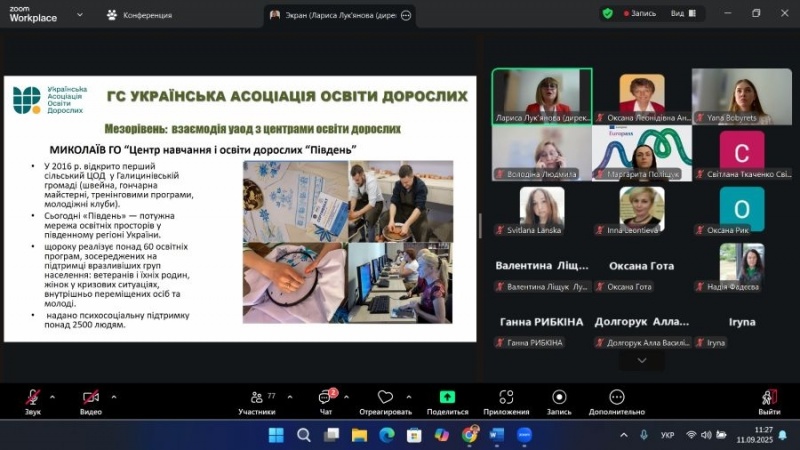Open the more options (Дополнительно) menu
This screenshot has height=450, width=800.
(617, 397)
